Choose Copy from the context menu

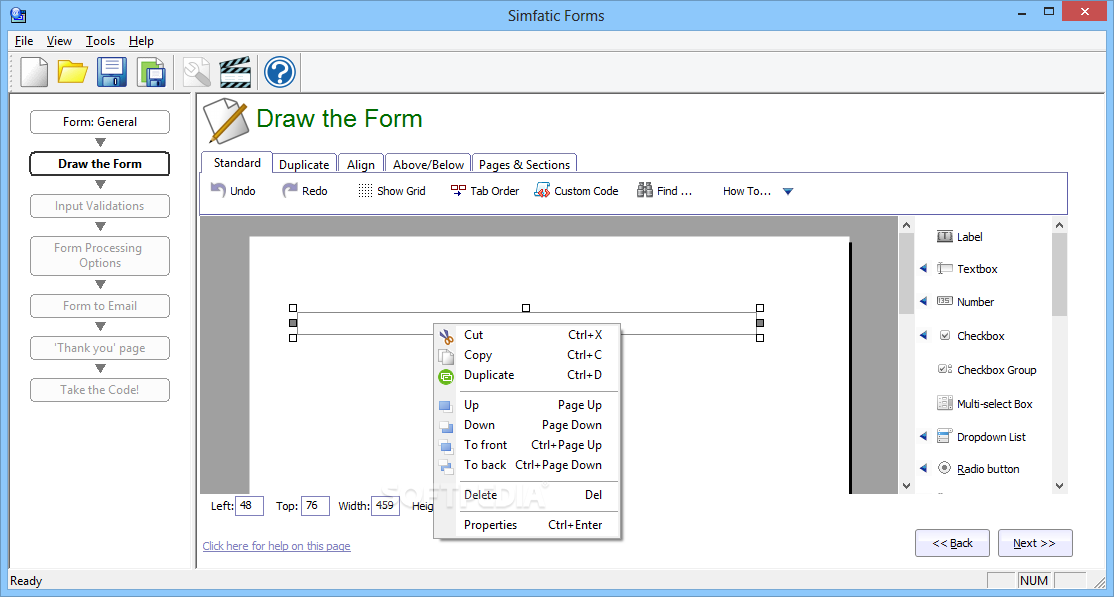tap(527, 355)
